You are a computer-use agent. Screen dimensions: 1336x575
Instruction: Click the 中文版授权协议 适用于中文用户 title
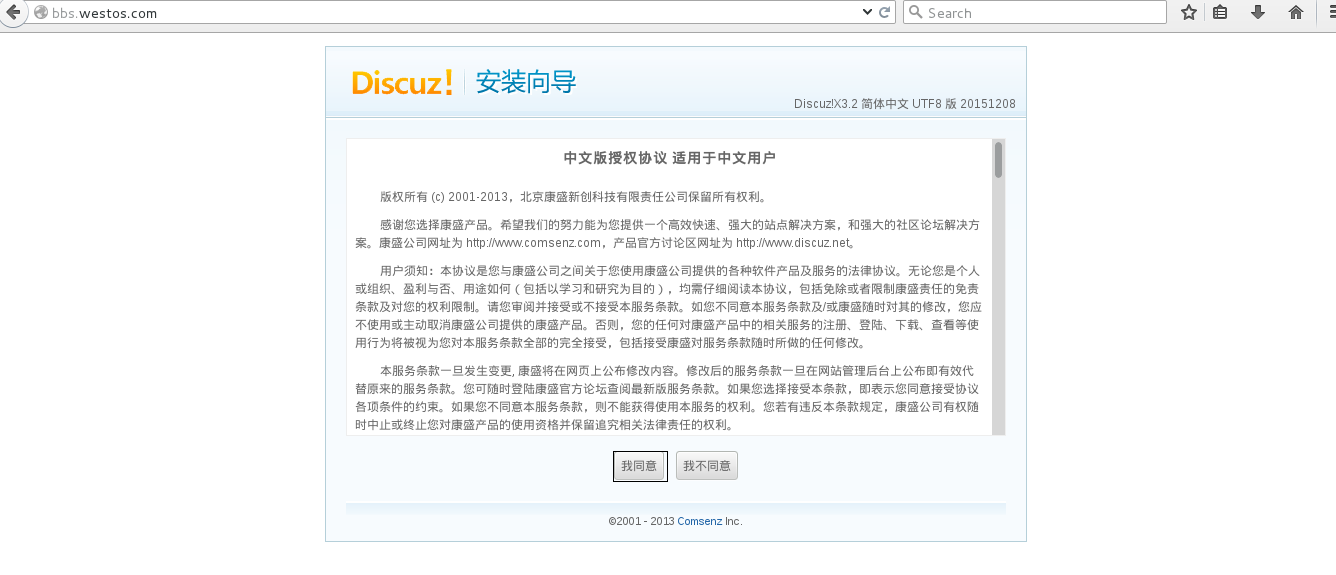click(670, 159)
